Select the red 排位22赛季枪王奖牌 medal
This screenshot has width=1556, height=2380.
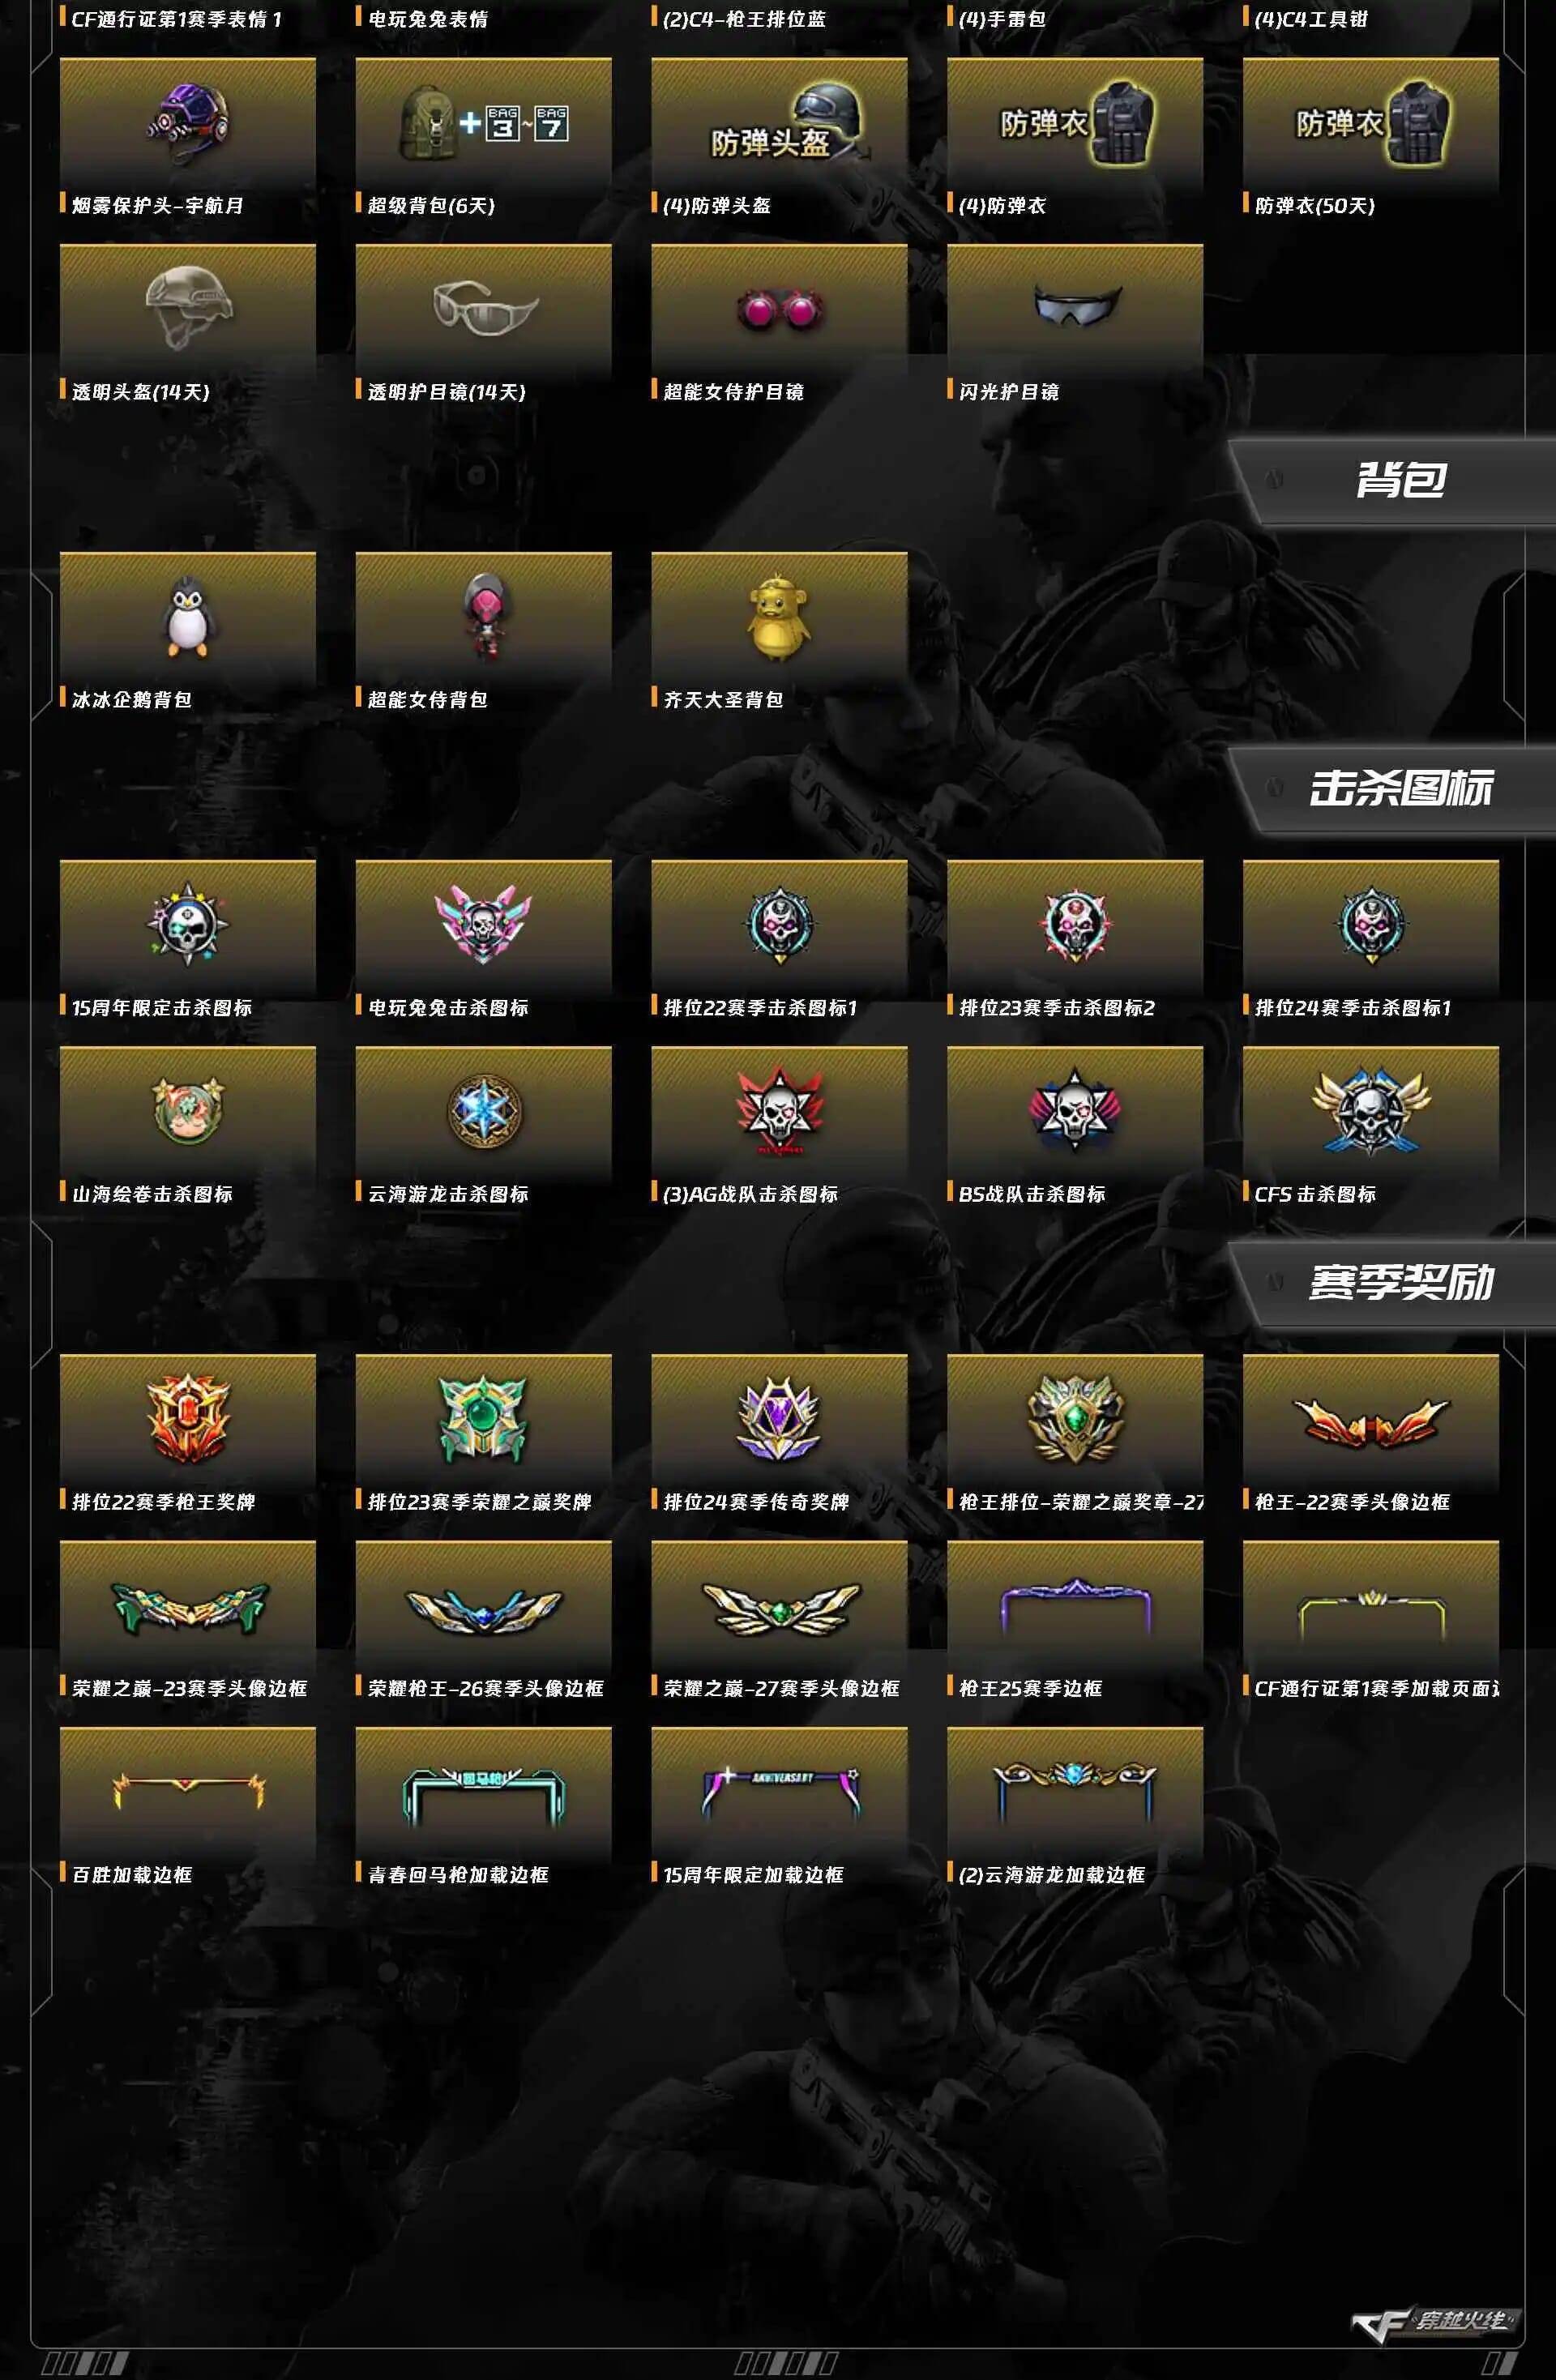click(x=187, y=1418)
